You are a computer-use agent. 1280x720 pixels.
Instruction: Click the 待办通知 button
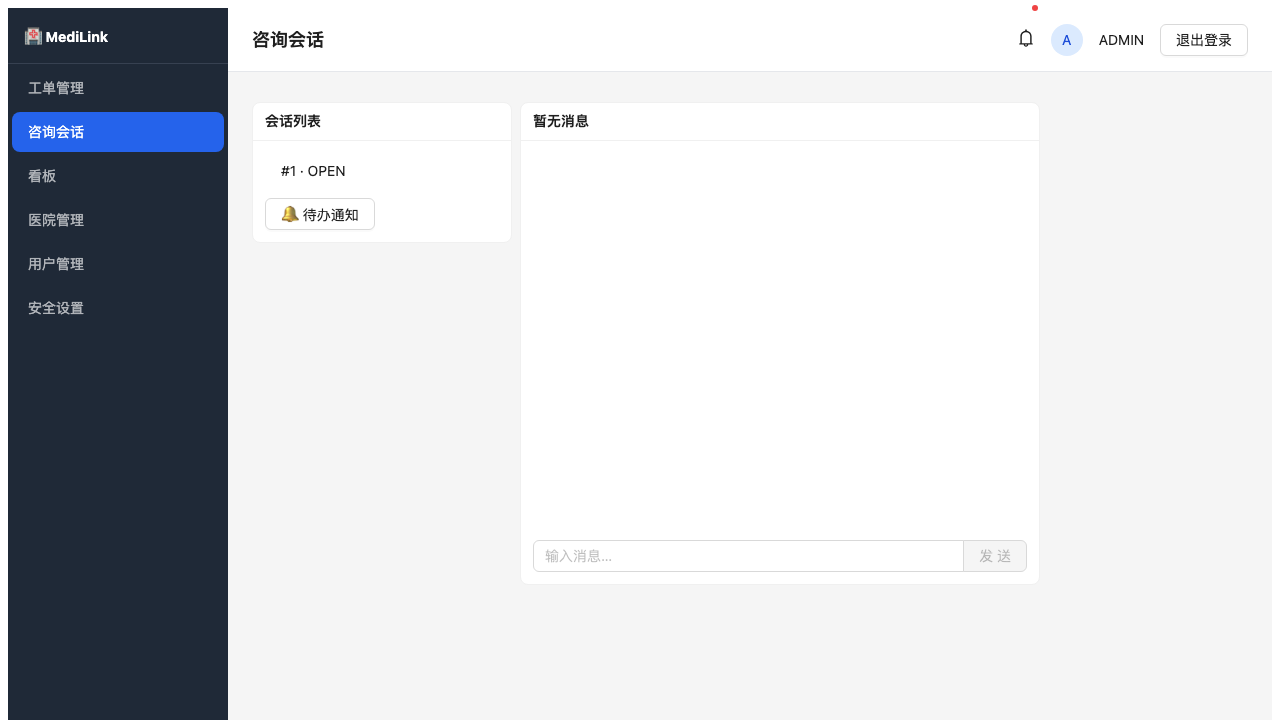(x=320, y=214)
